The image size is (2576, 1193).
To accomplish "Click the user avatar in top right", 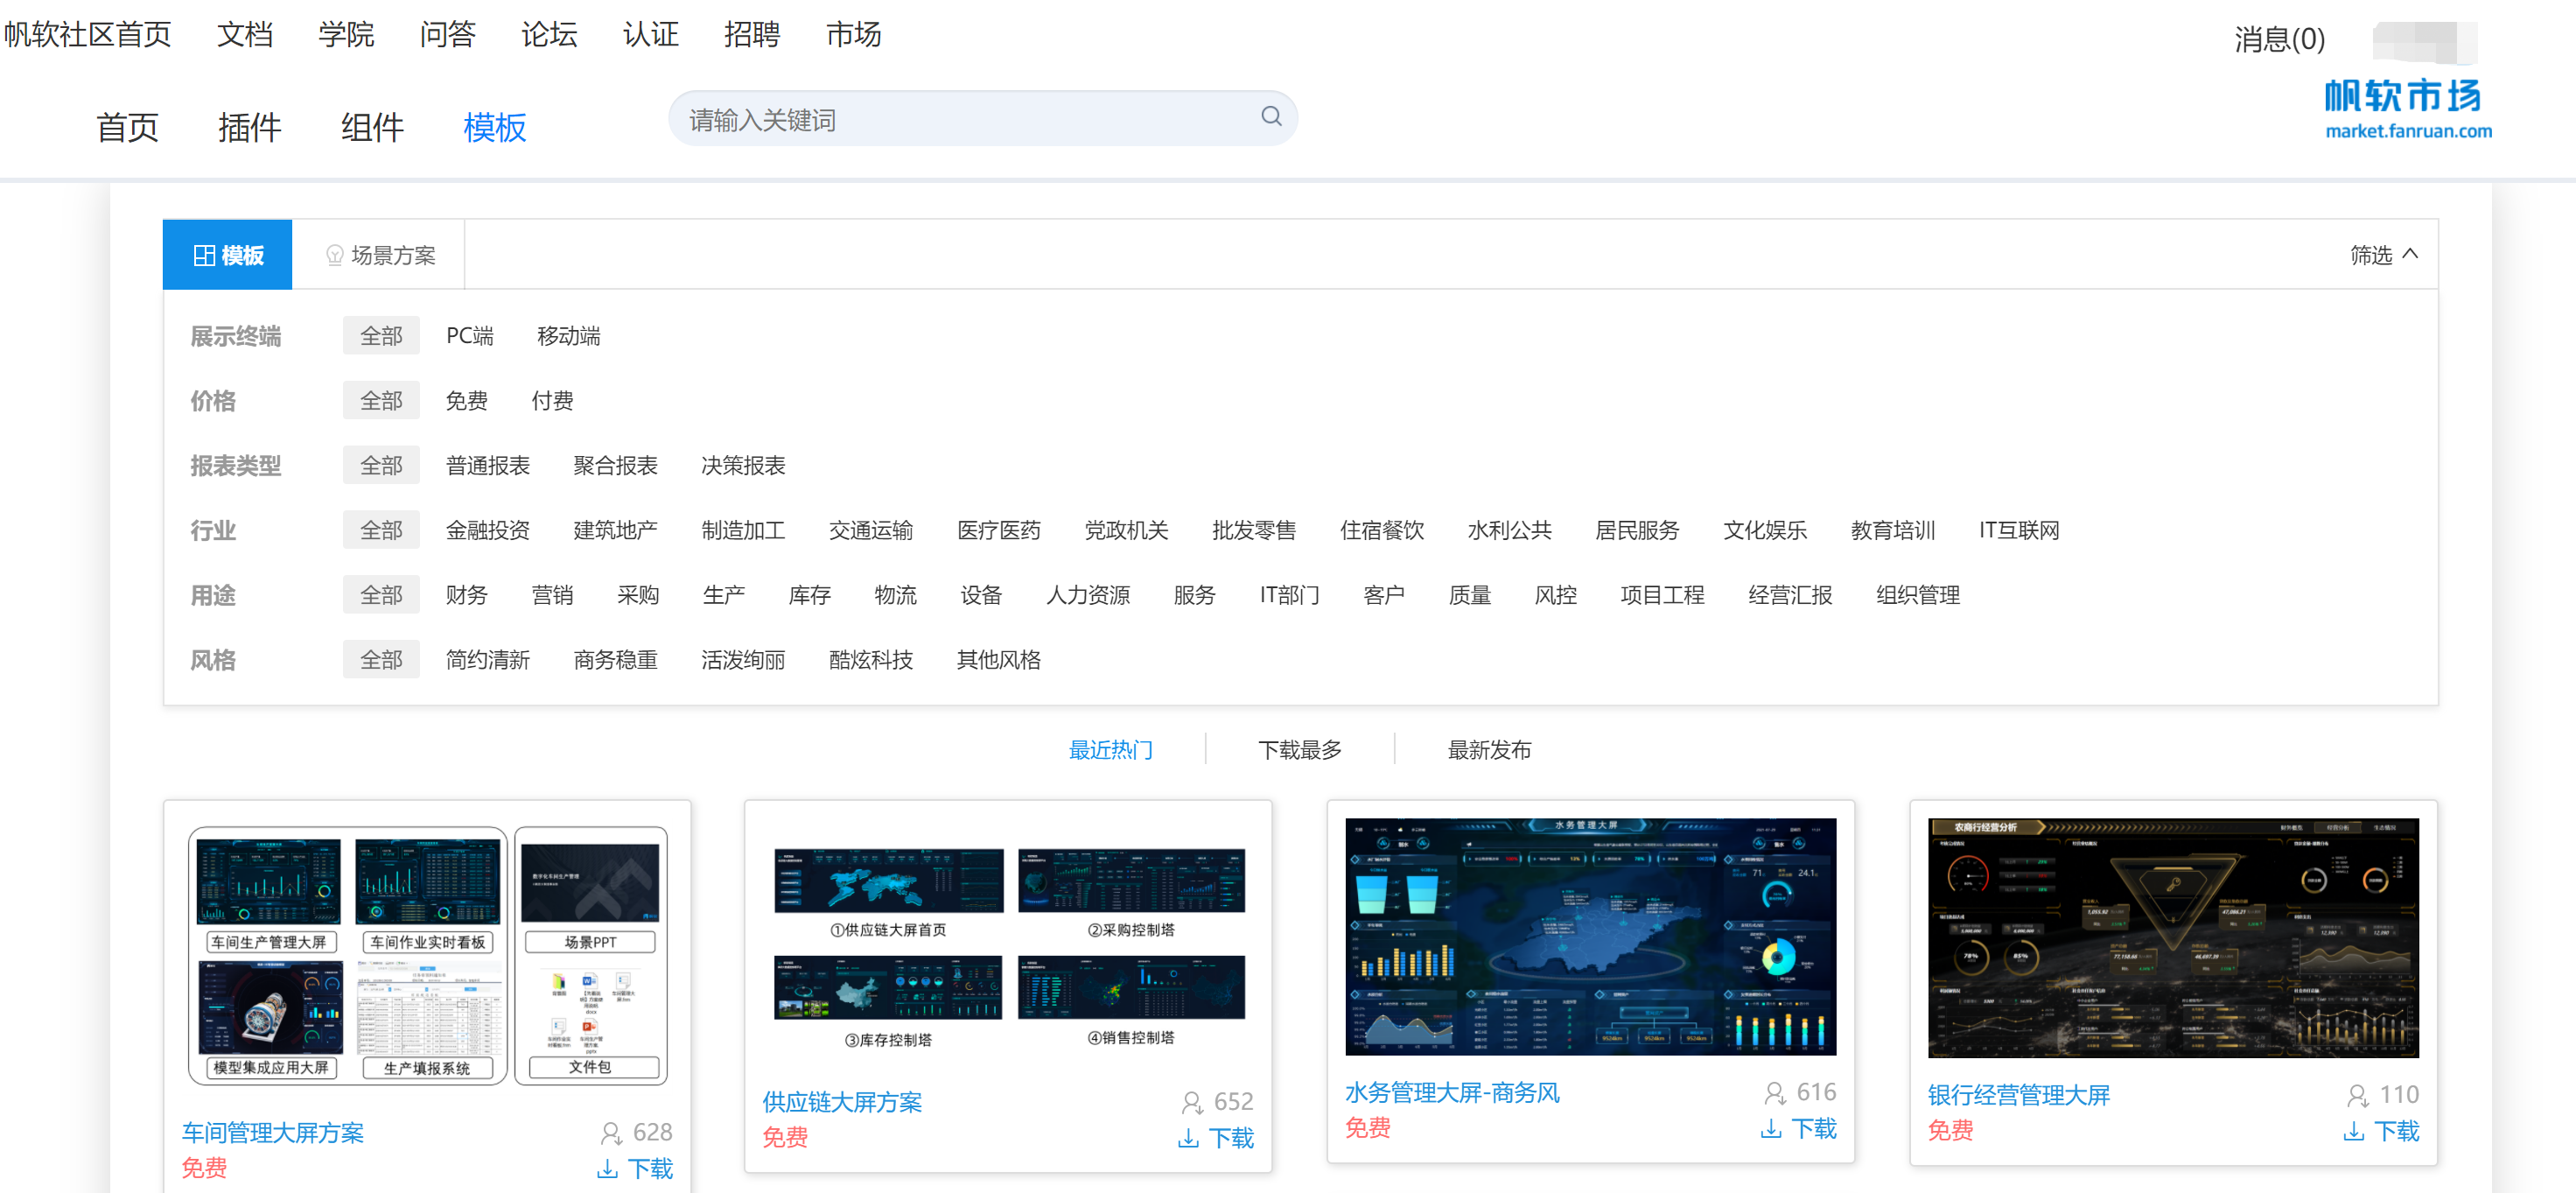I will pos(2424,41).
